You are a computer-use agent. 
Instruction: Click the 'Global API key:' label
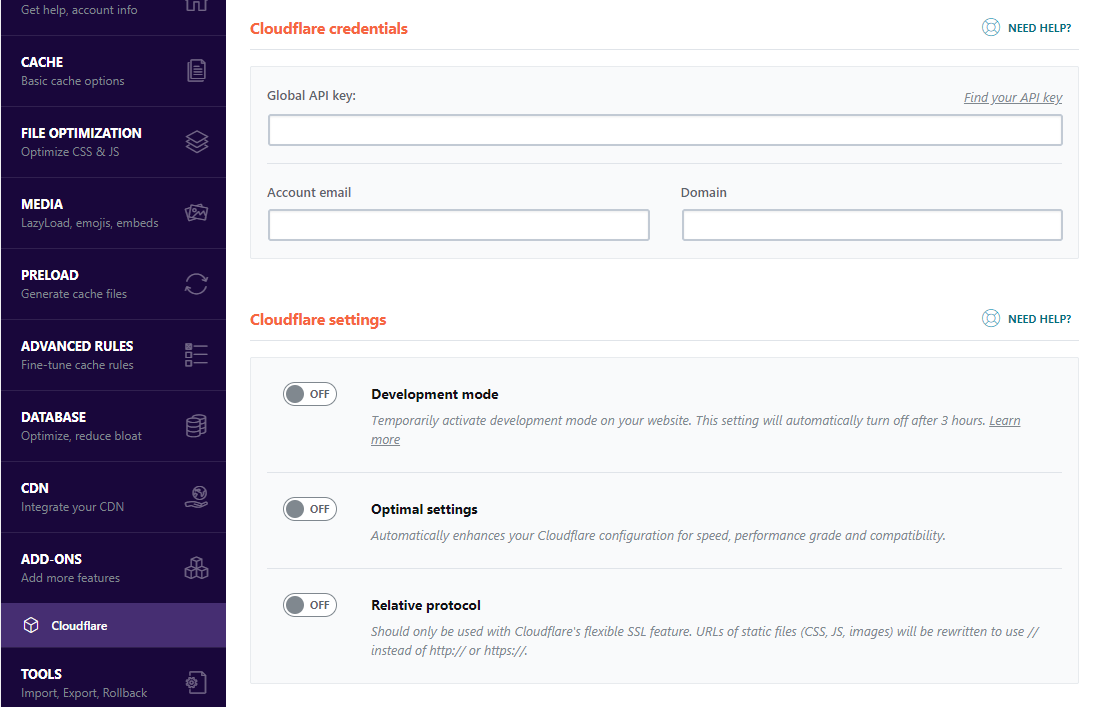311,96
